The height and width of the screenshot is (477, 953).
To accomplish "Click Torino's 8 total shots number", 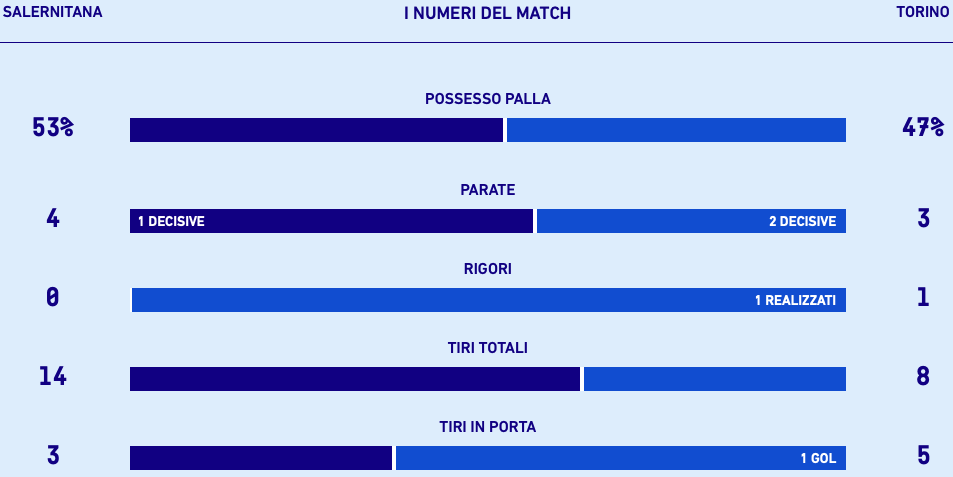I will pyautogui.click(x=923, y=376).
